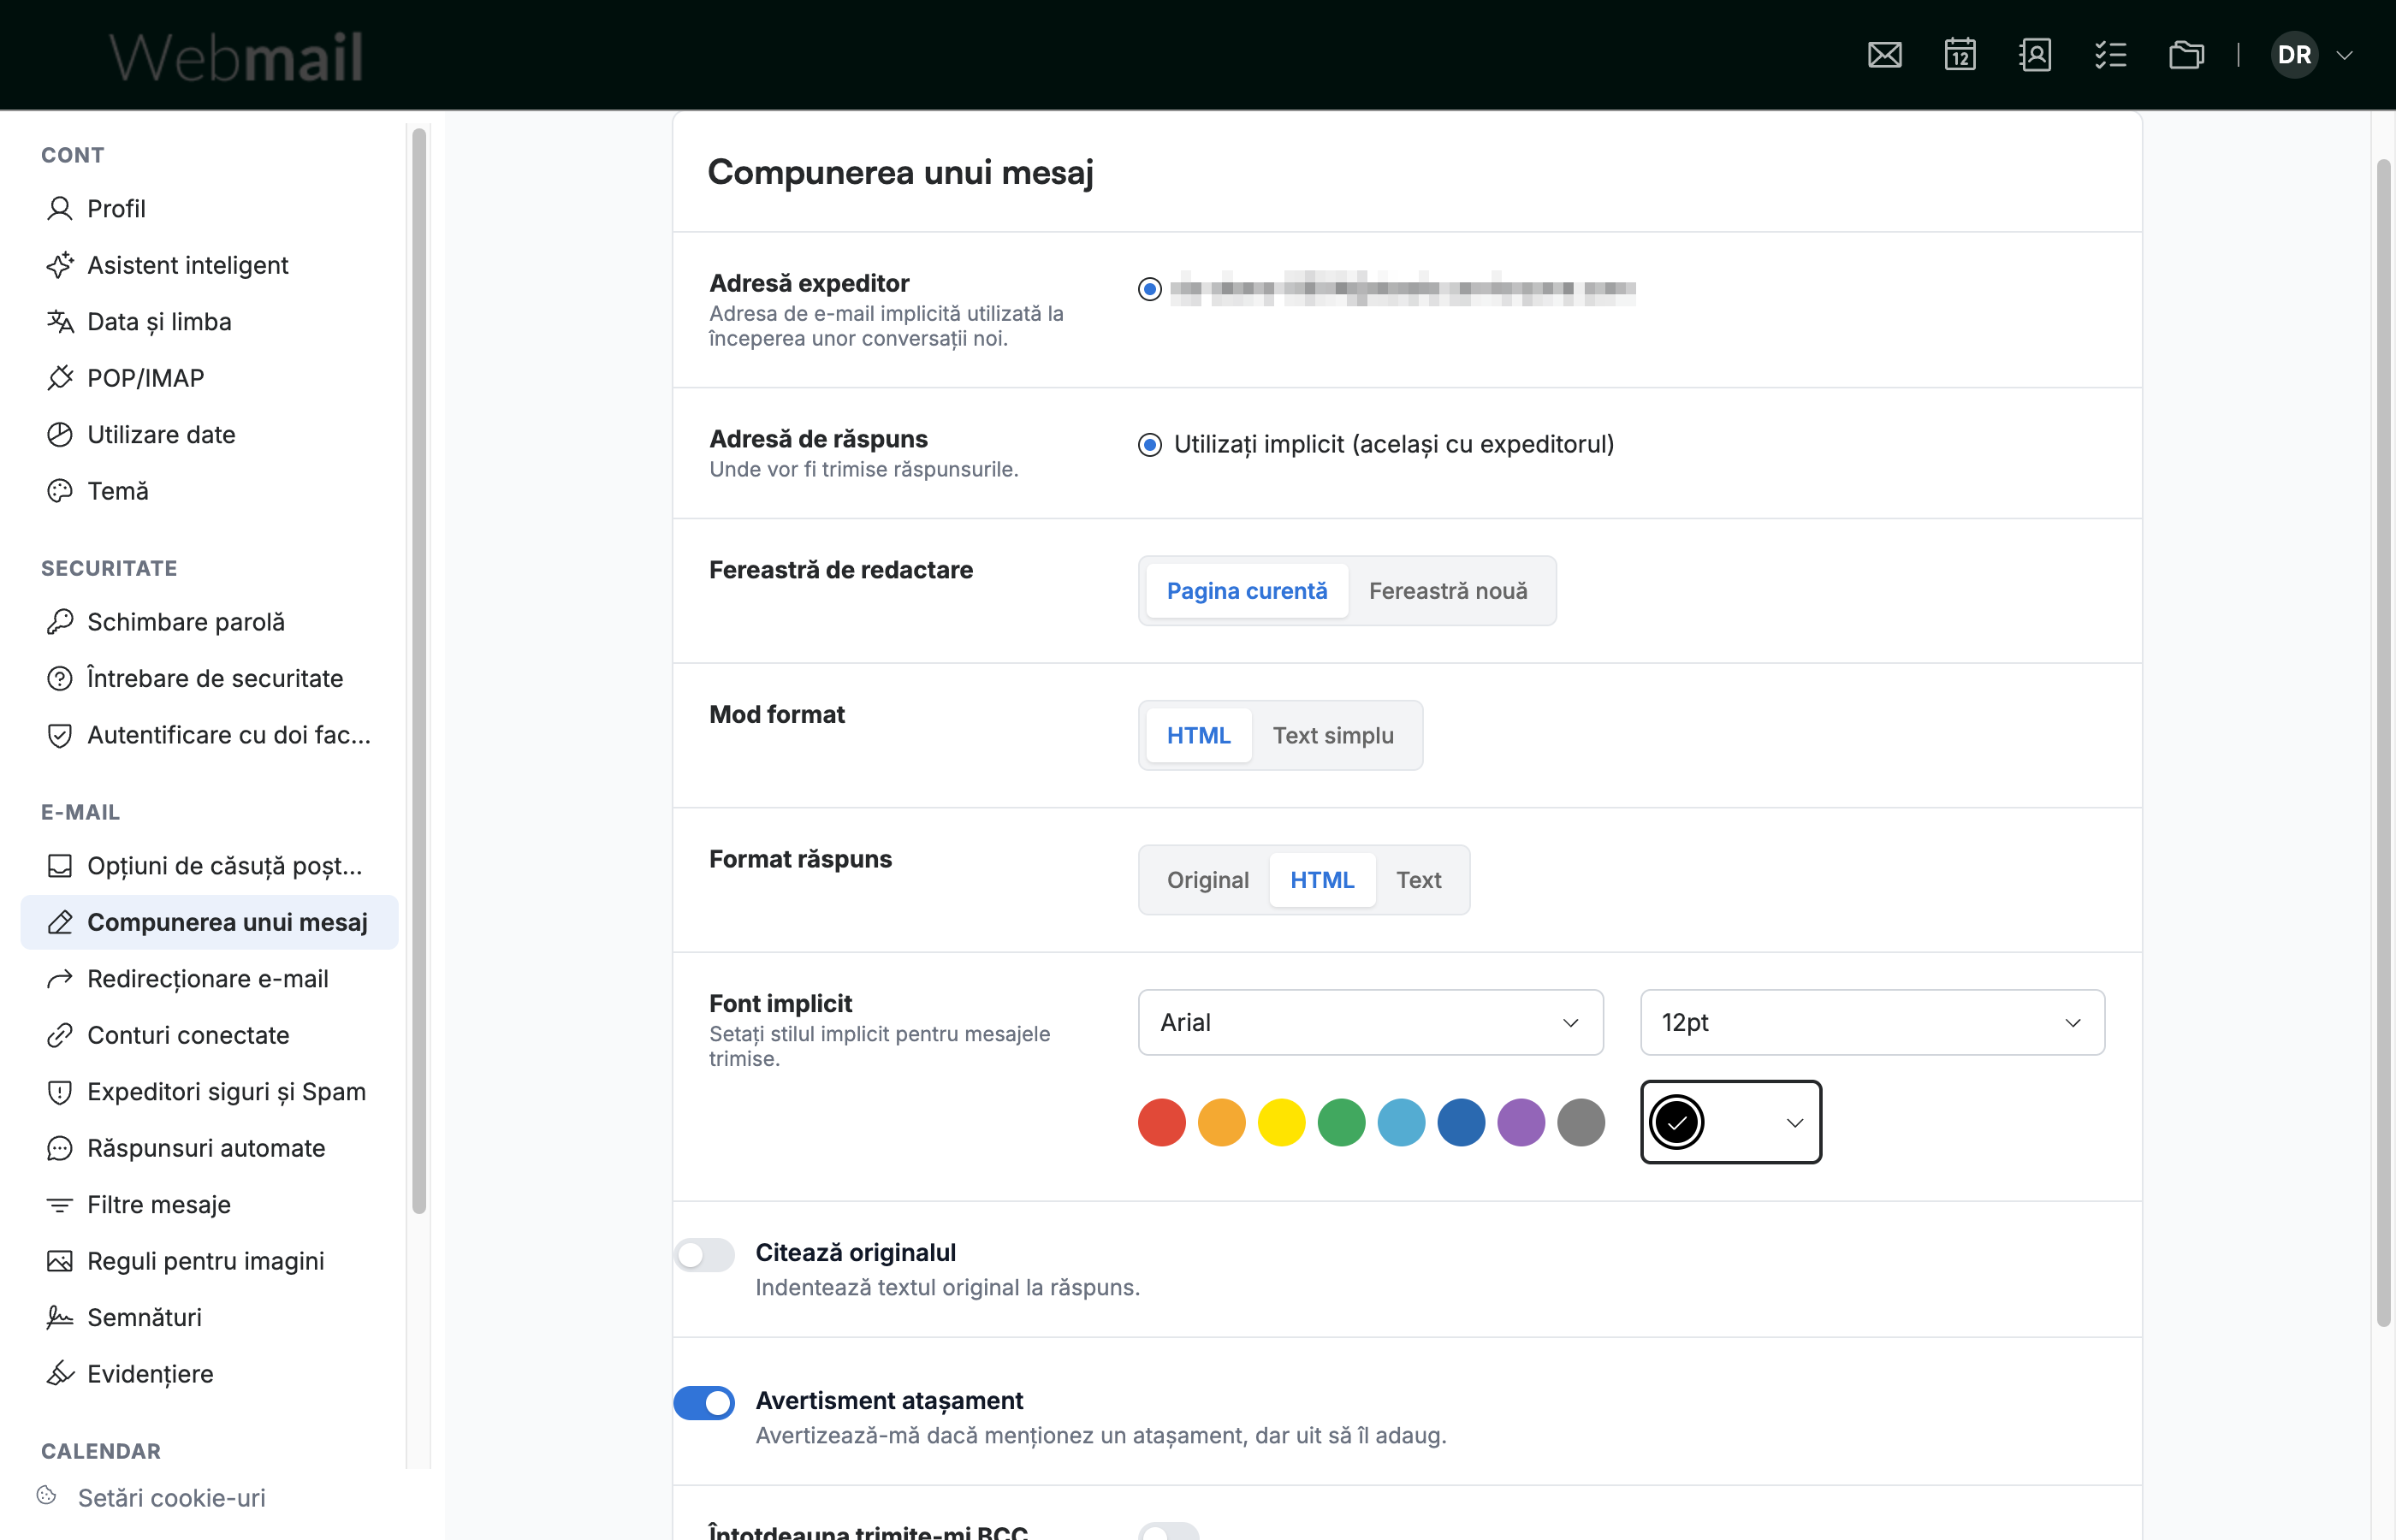Image resolution: width=2396 pixels, height=1540 pixels.
Task: Open the tasks checklist icon
Action: tap(2110, 55)
